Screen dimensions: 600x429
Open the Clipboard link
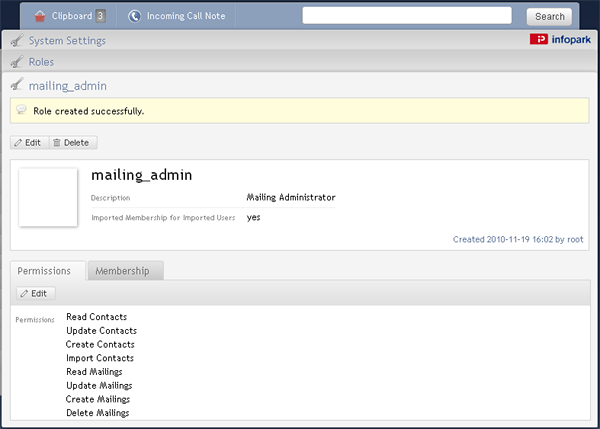click(72, 16)
